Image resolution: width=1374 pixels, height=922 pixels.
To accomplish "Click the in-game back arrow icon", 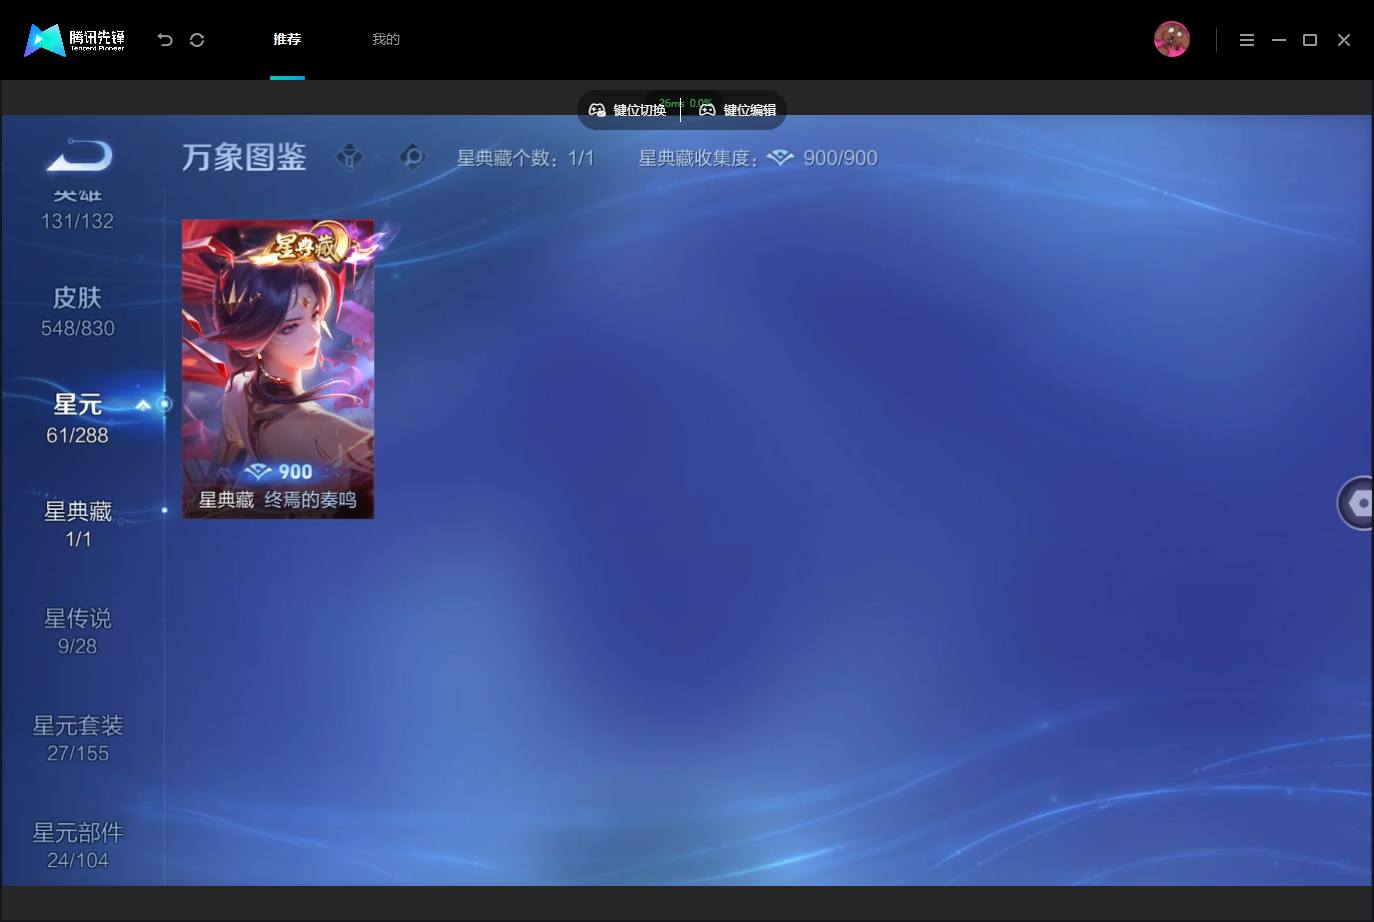I will [x=79, y=156].
